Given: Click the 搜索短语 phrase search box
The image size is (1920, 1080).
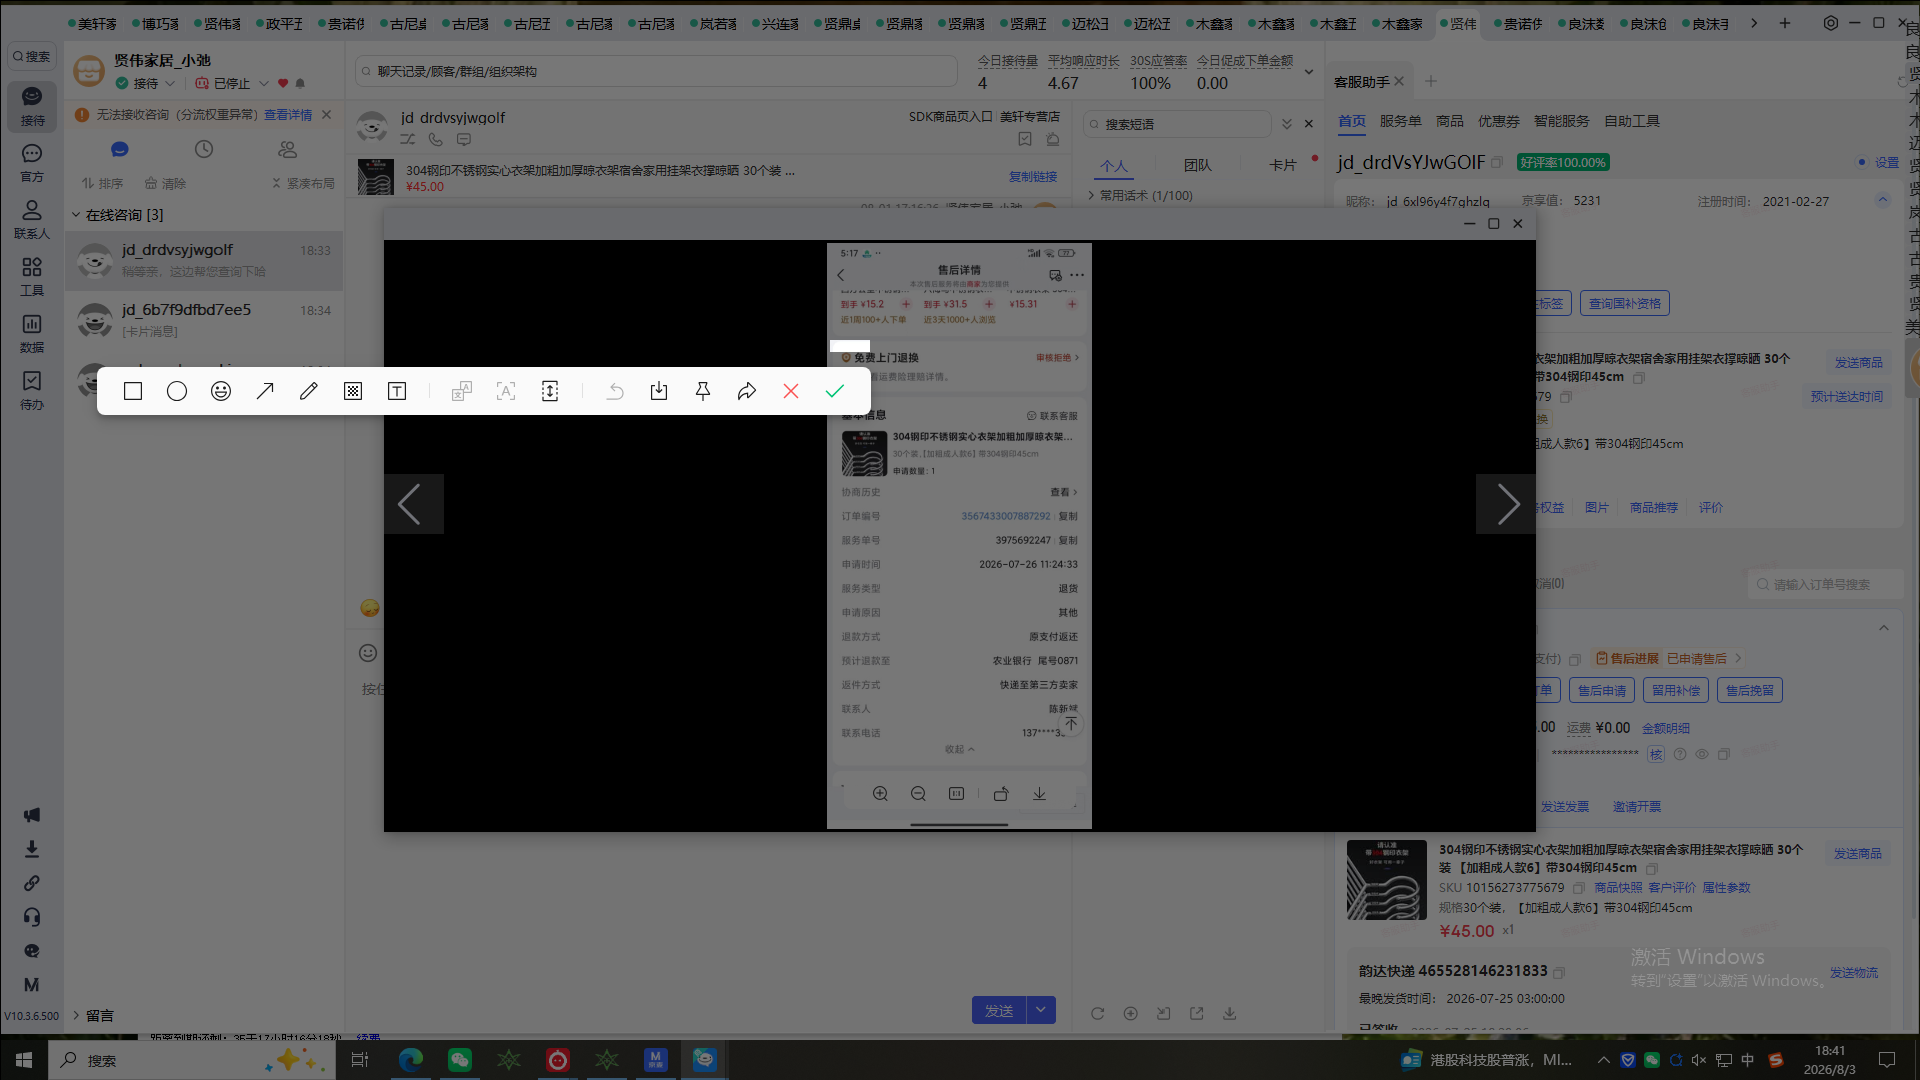Looking at the screenshot, I should (x=1177, y=124).
